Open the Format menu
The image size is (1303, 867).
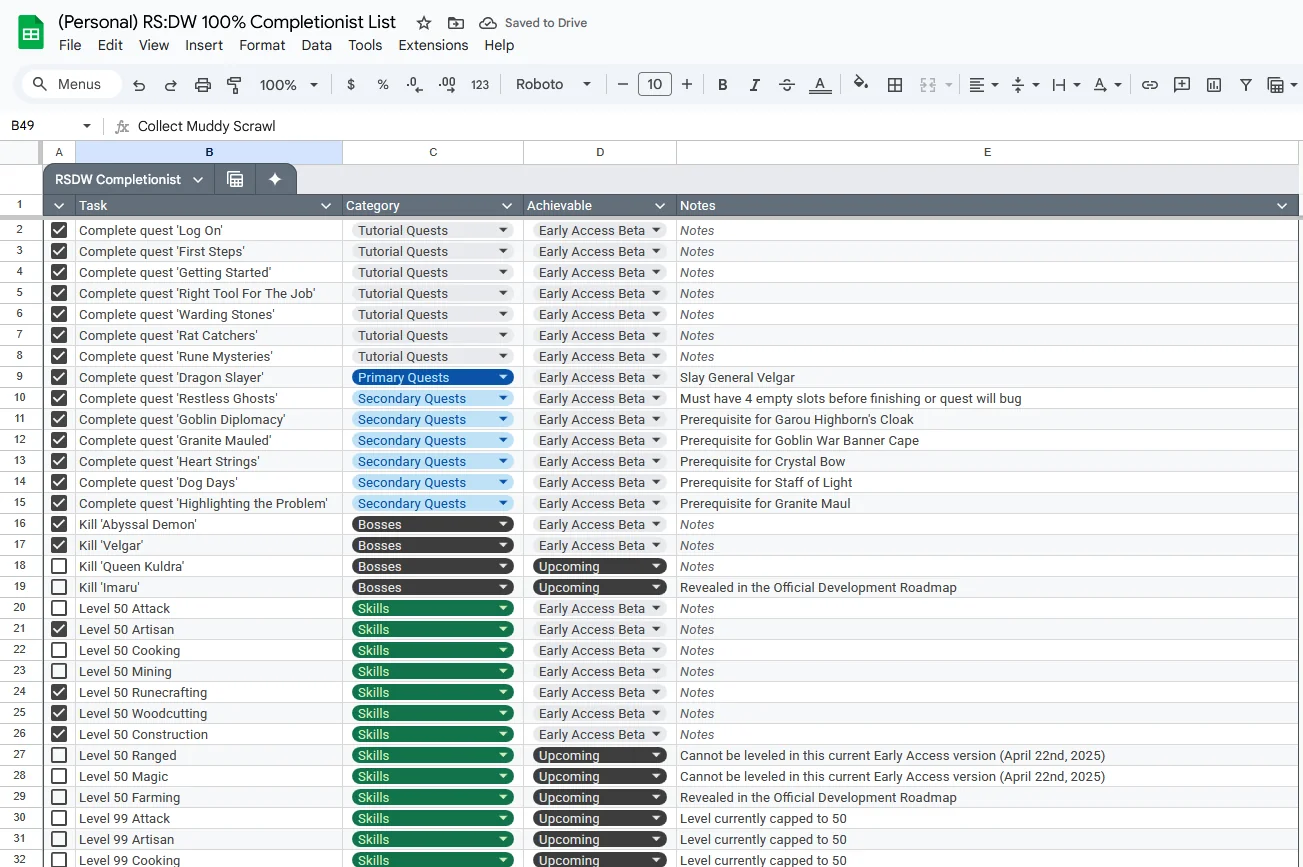(x=262, y=45)
